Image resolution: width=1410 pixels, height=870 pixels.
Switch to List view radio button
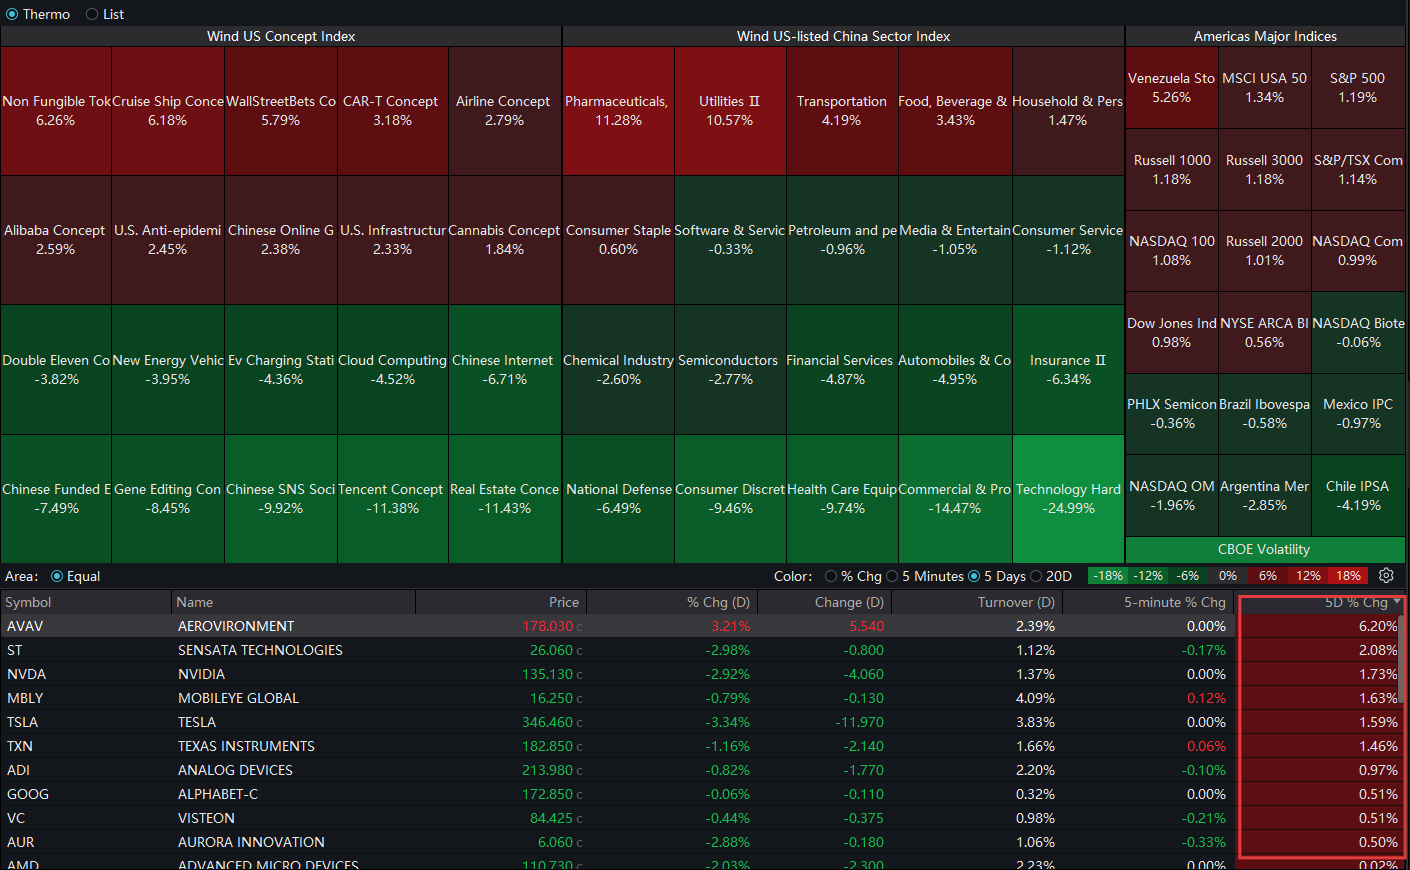coord(92,14)
